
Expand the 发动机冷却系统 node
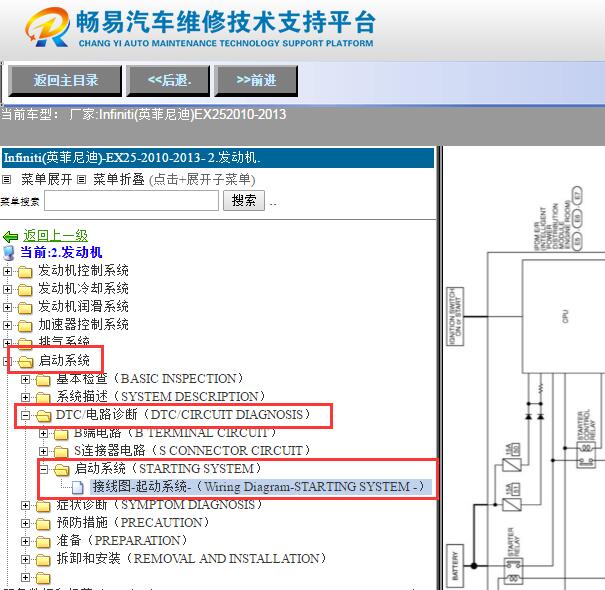coord(7,289)
